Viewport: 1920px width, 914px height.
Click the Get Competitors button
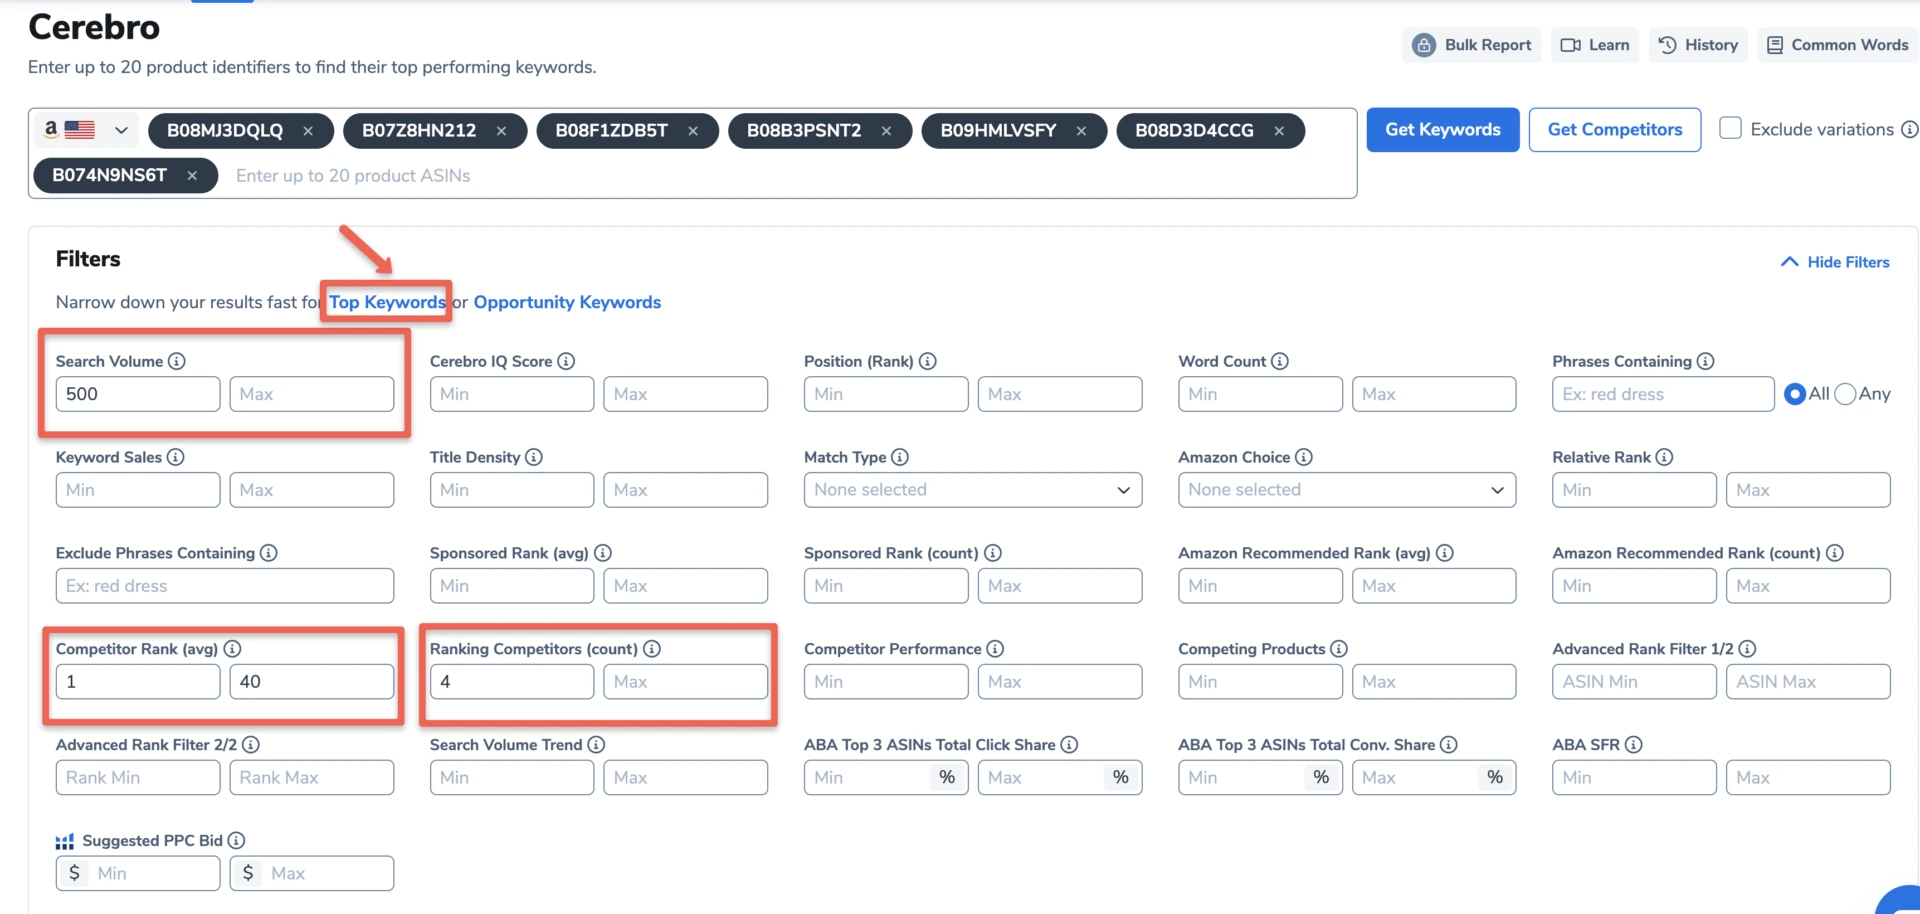[x=1614, y=129]
